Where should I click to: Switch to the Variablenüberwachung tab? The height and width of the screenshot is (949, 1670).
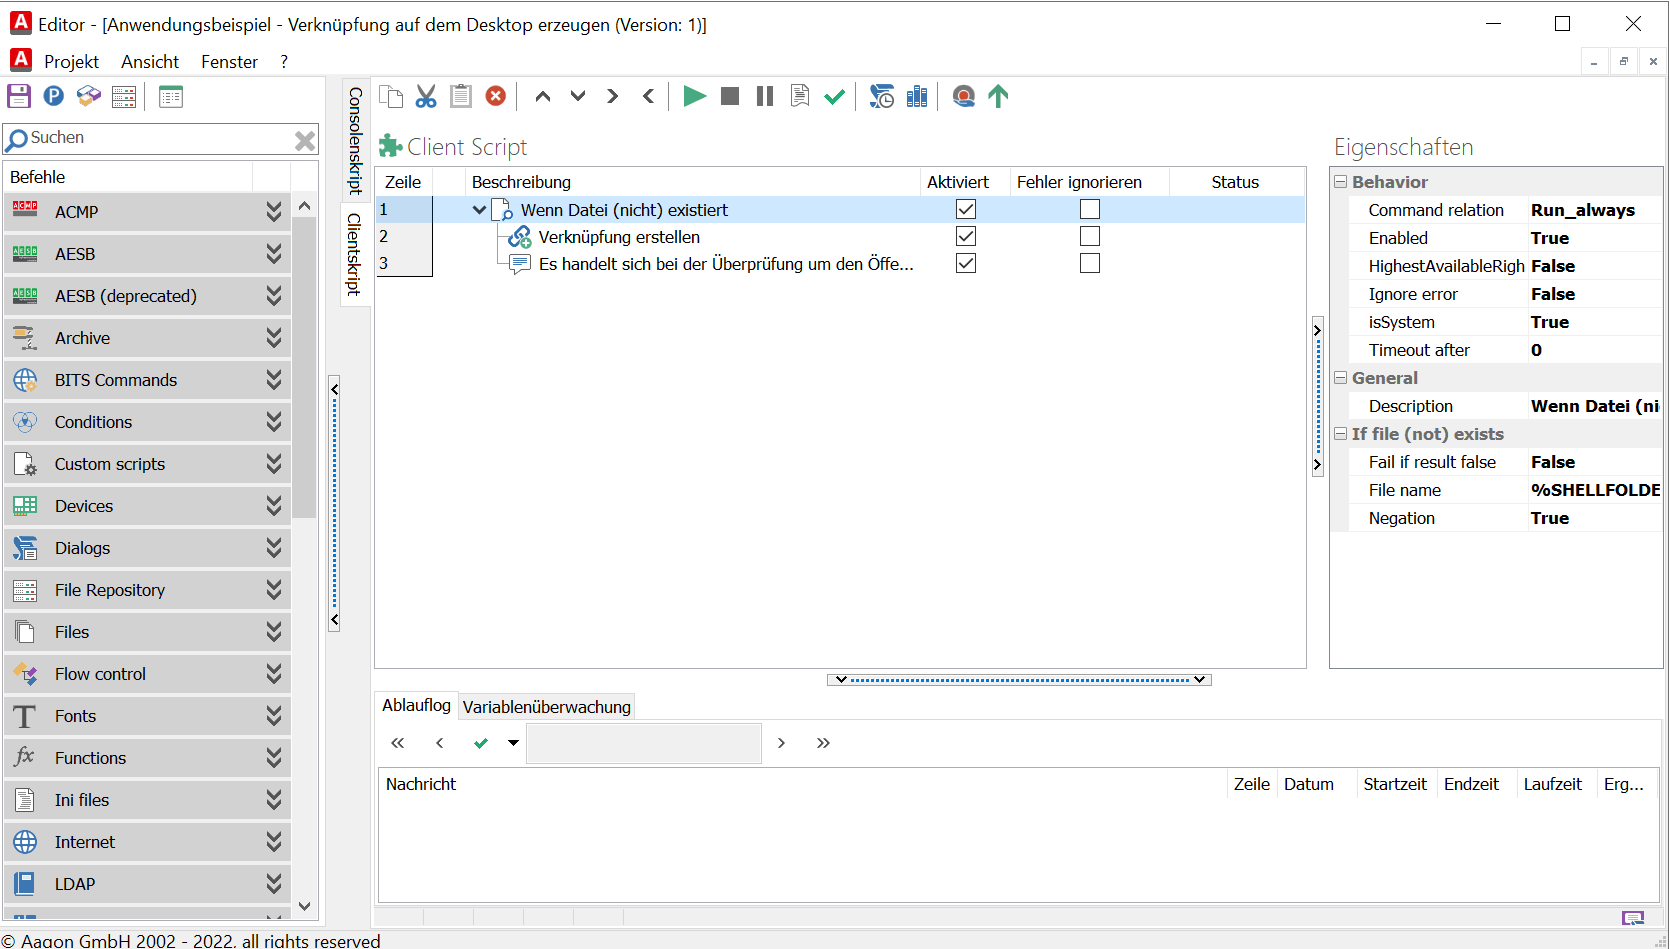pos(546,705)
